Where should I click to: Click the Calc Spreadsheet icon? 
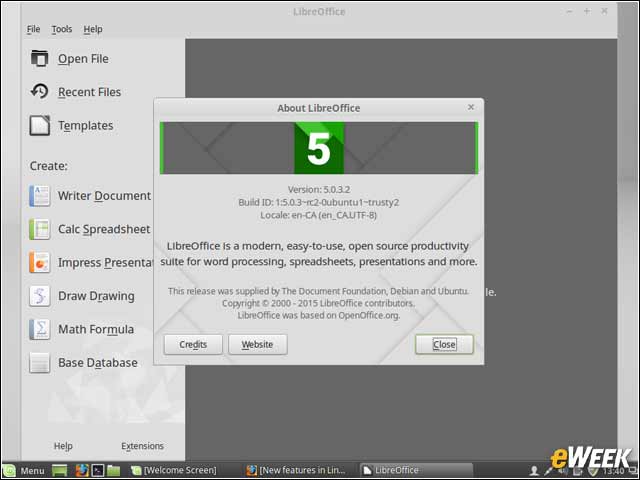[40, 229]
